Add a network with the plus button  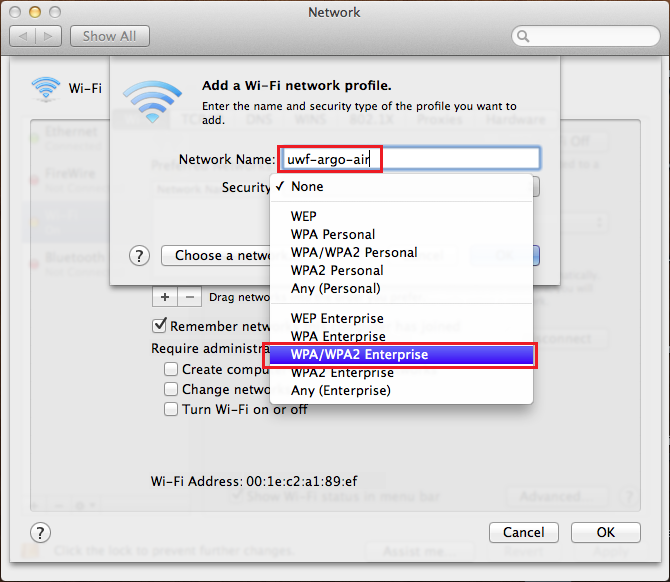pyautogui.click(x=165, y=297)
